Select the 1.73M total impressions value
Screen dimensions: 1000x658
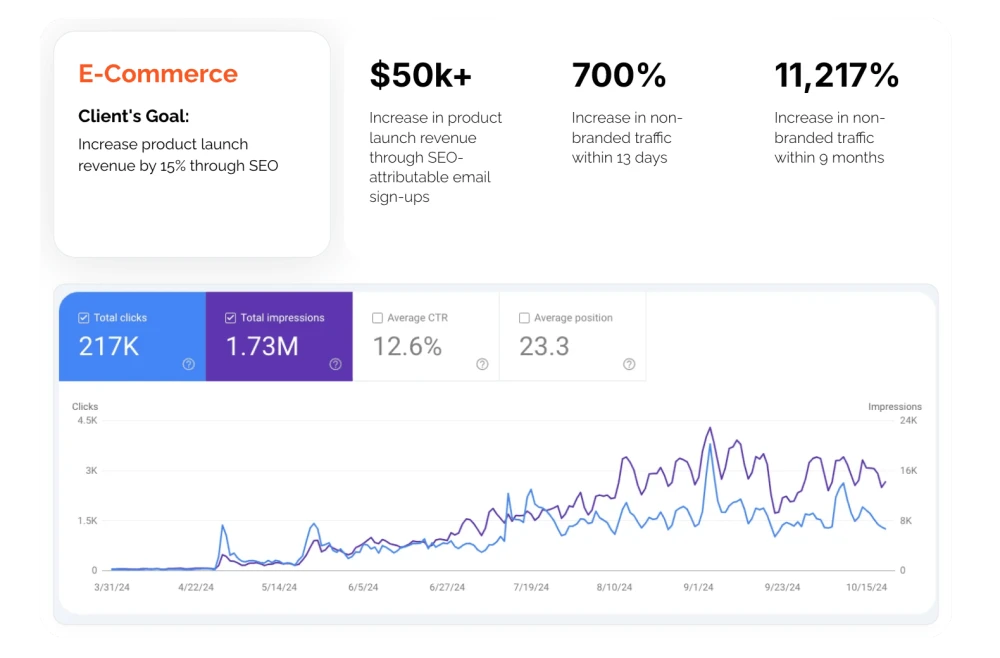tap(262, 346)
